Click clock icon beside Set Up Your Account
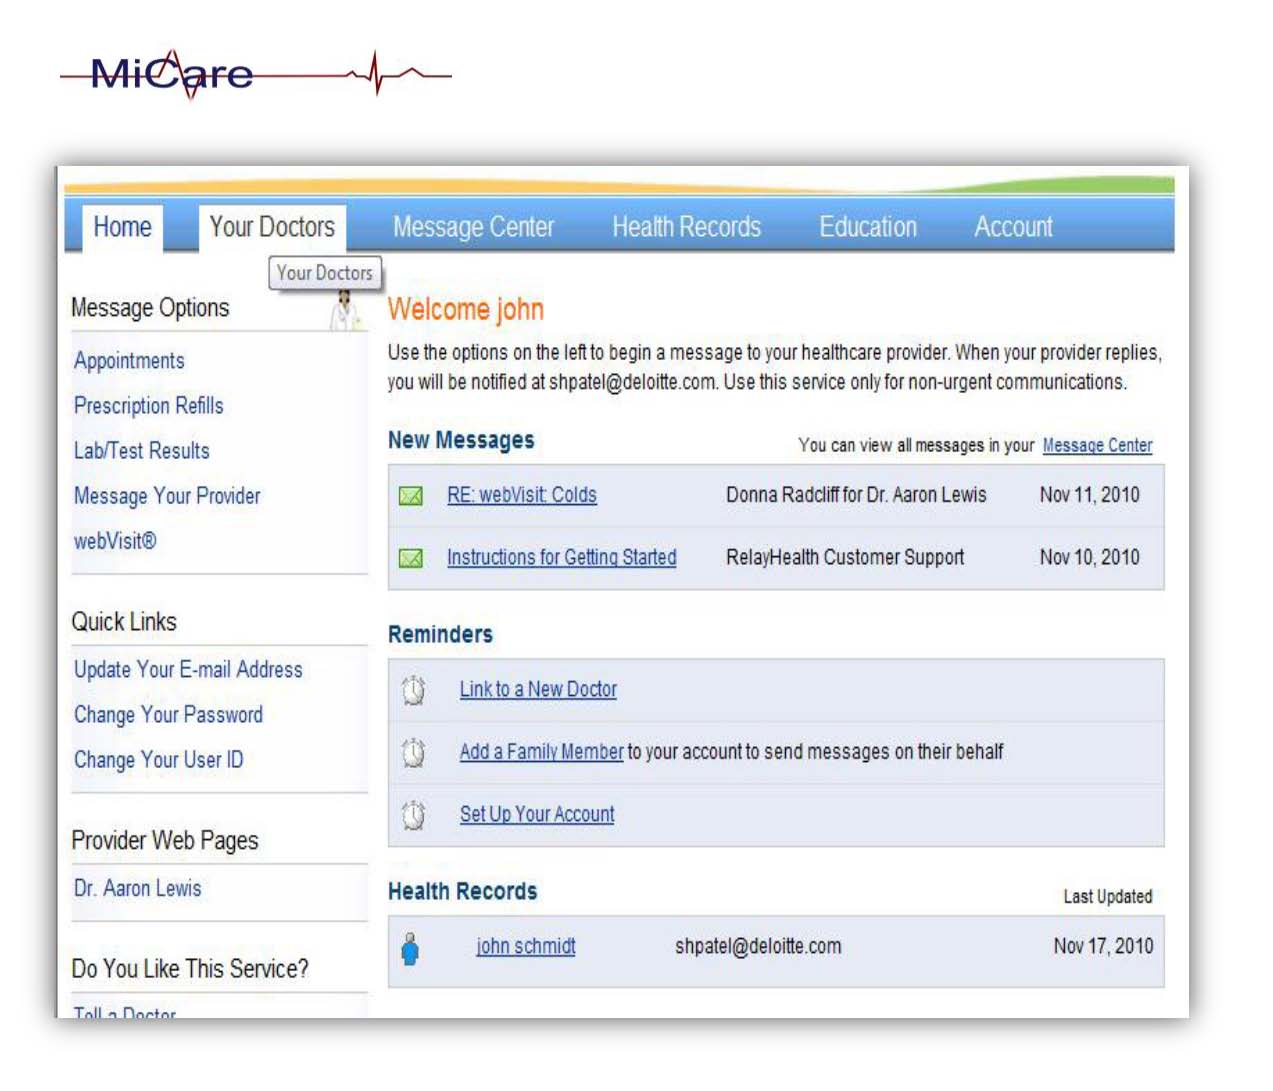This screenshot has width=1273, height=1091. (x=413, y=815)
